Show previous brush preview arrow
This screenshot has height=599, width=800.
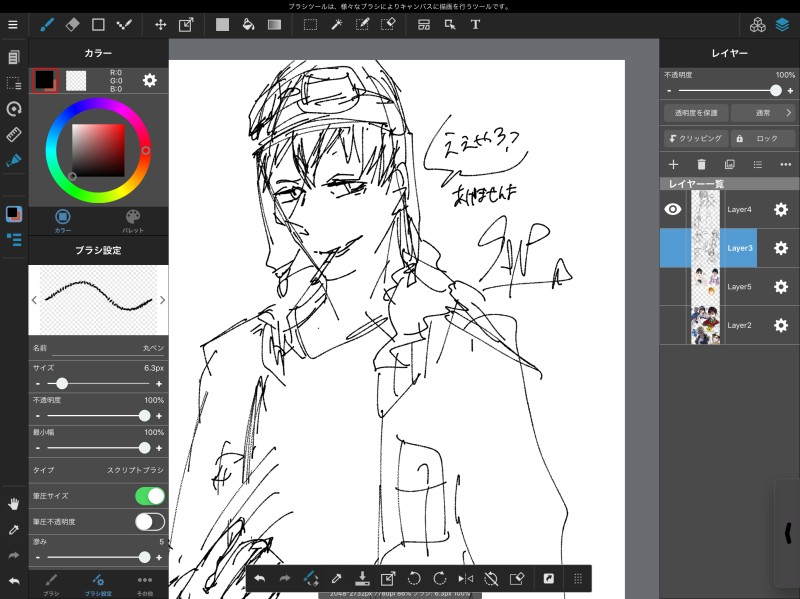tap(34, 300)
